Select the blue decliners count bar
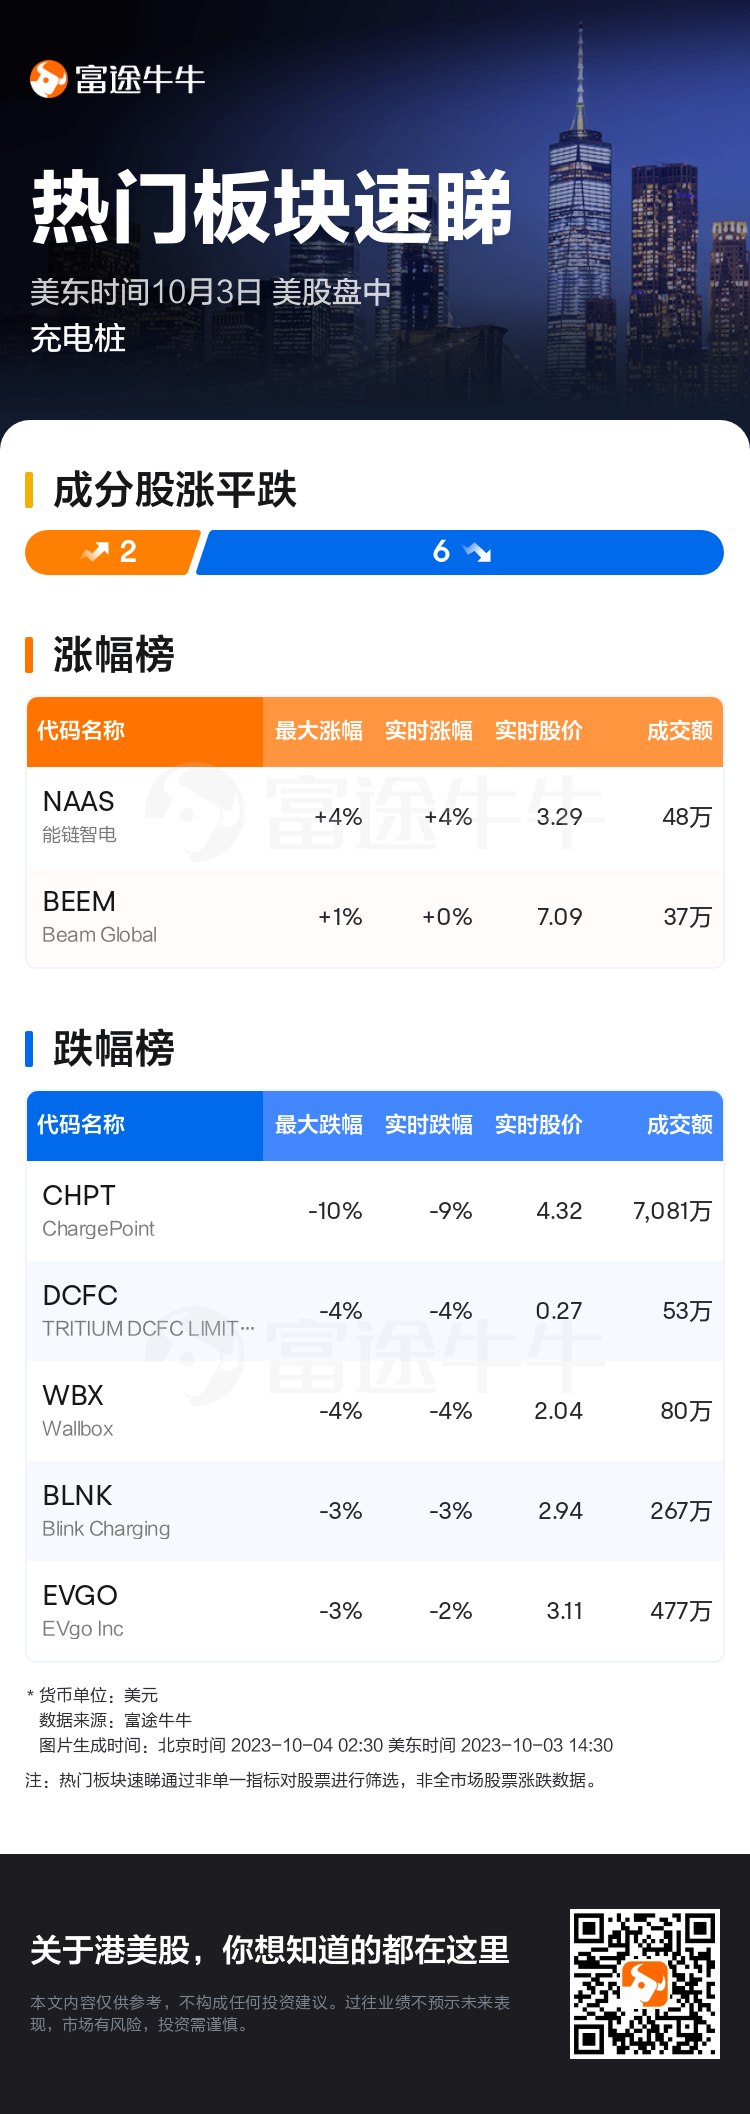The height and width of the screenshot is (2114, 750). (x=460, y=552)
